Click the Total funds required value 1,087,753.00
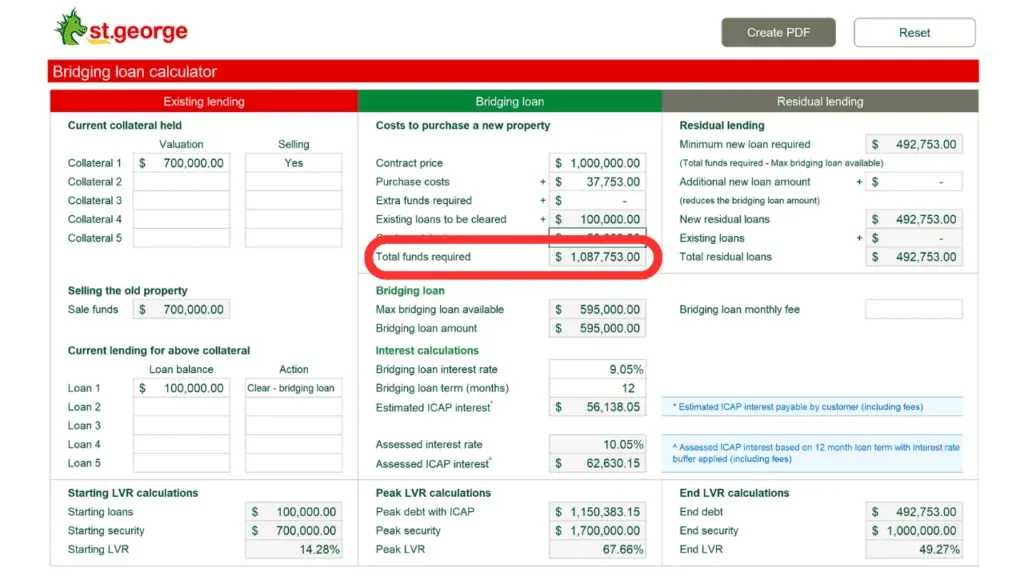The height and width of the screenshot is (576, 1024). pyautogui.click(x=598, y=257)
